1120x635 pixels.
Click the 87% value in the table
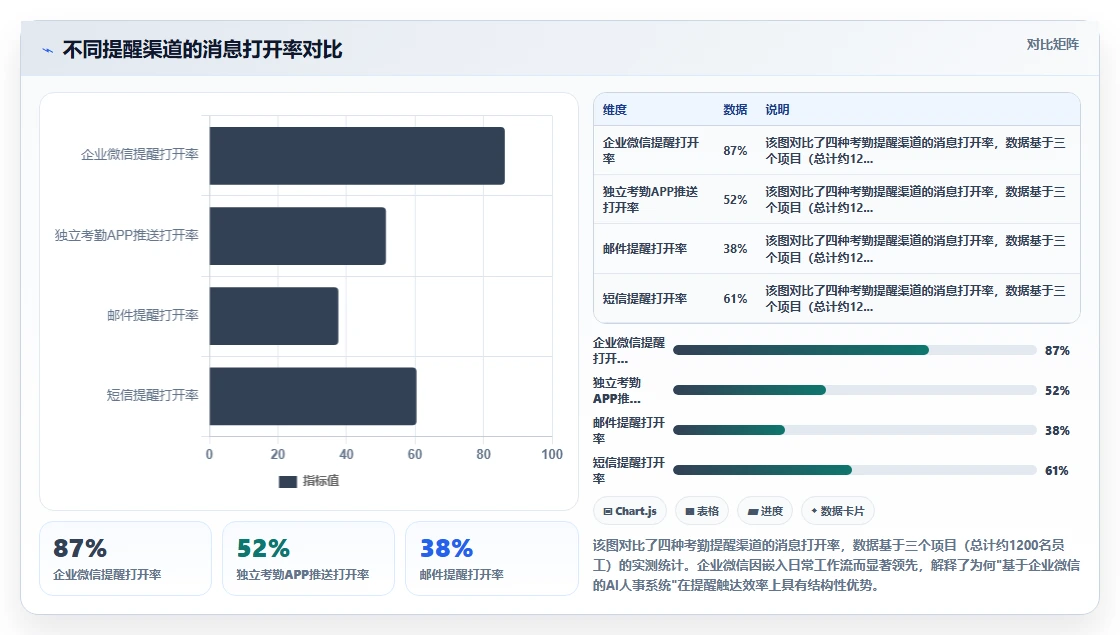click(x=735, y=151)
